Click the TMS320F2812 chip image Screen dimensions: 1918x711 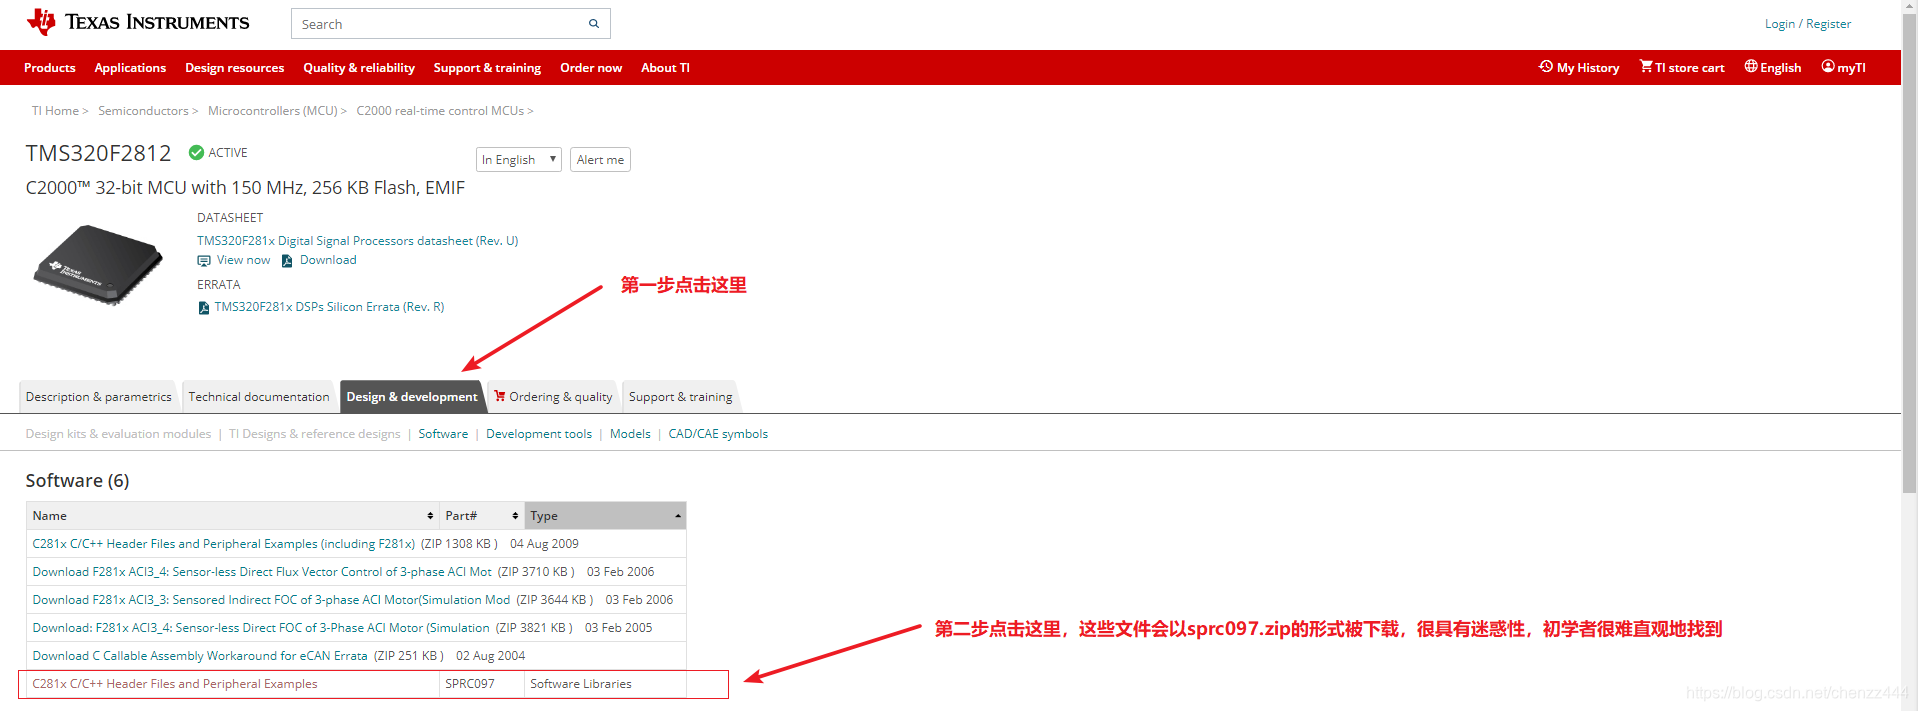pyautogui.click(x=98, y=264)
